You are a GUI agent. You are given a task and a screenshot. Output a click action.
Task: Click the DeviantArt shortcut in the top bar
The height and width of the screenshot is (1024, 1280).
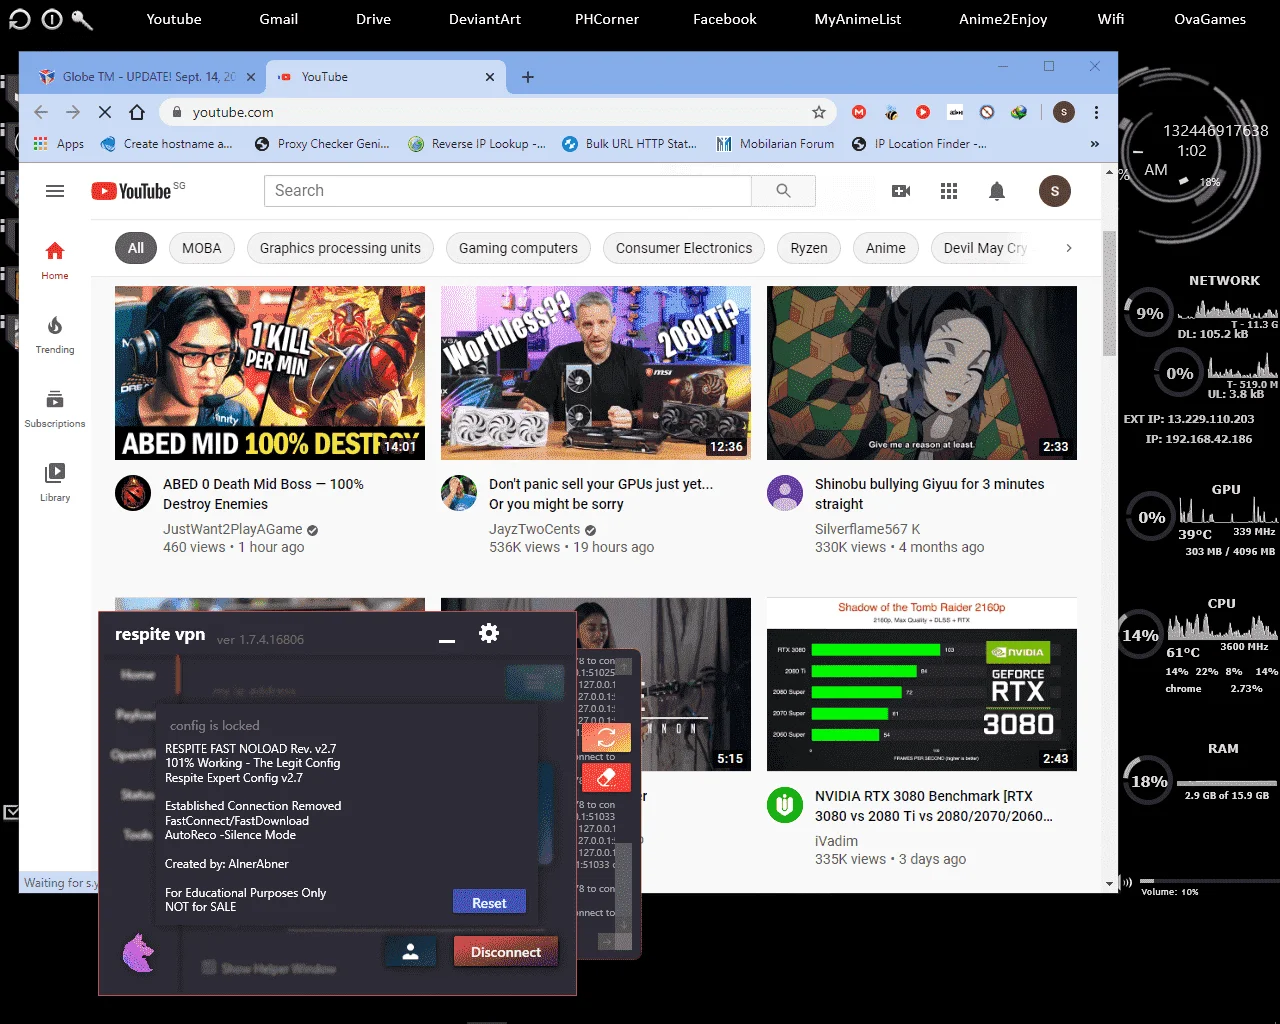coord(485,19)
